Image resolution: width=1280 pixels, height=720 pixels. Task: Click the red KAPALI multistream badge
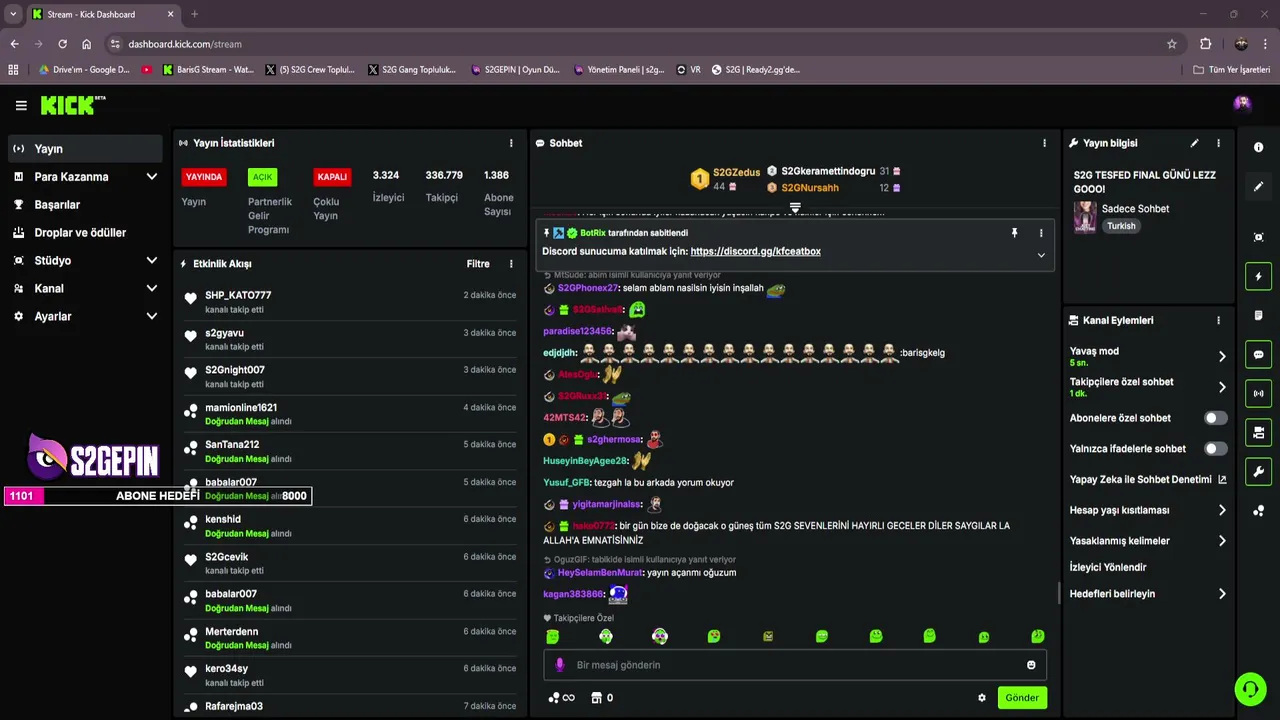click(x=332, y=177)
